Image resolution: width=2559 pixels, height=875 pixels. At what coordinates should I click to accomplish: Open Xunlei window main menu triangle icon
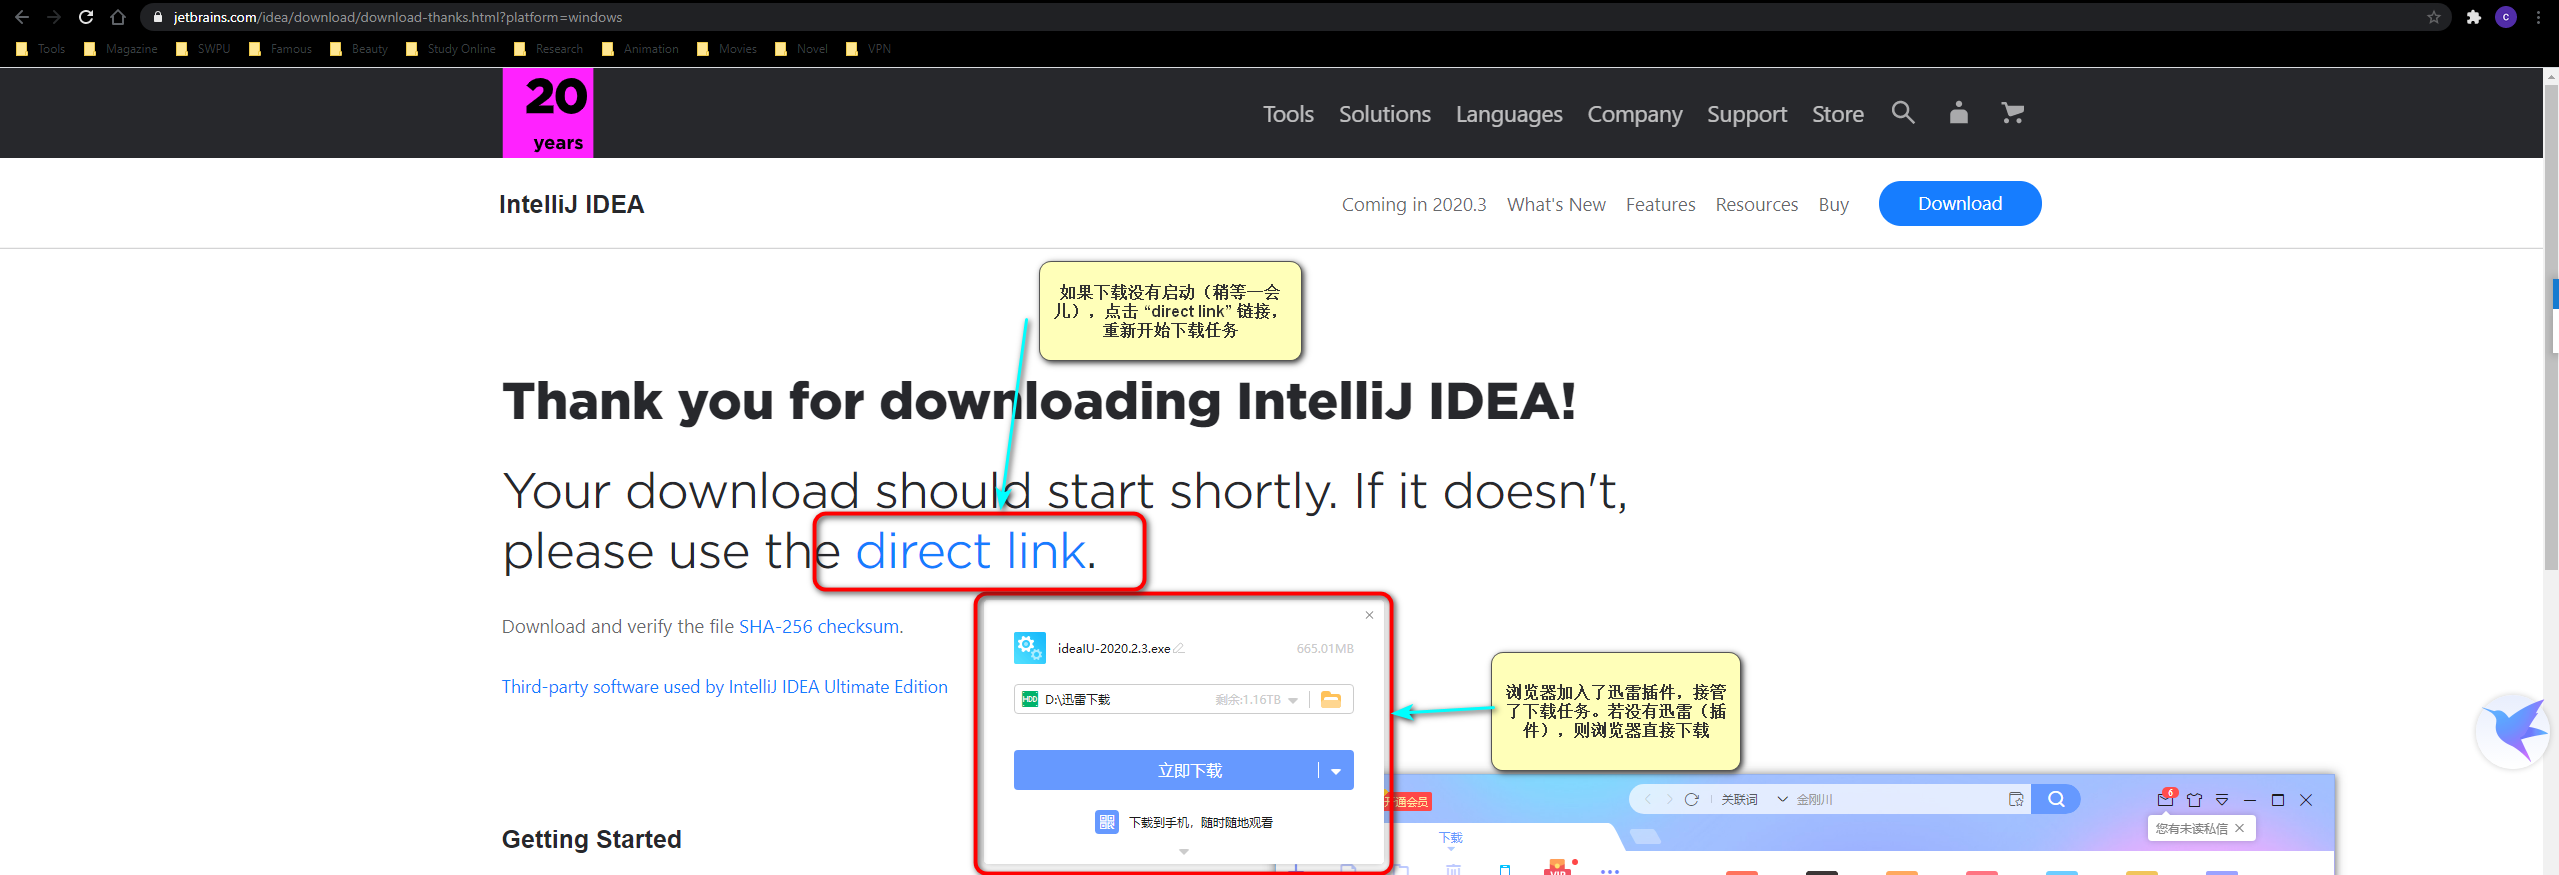tap(2222, 799)
